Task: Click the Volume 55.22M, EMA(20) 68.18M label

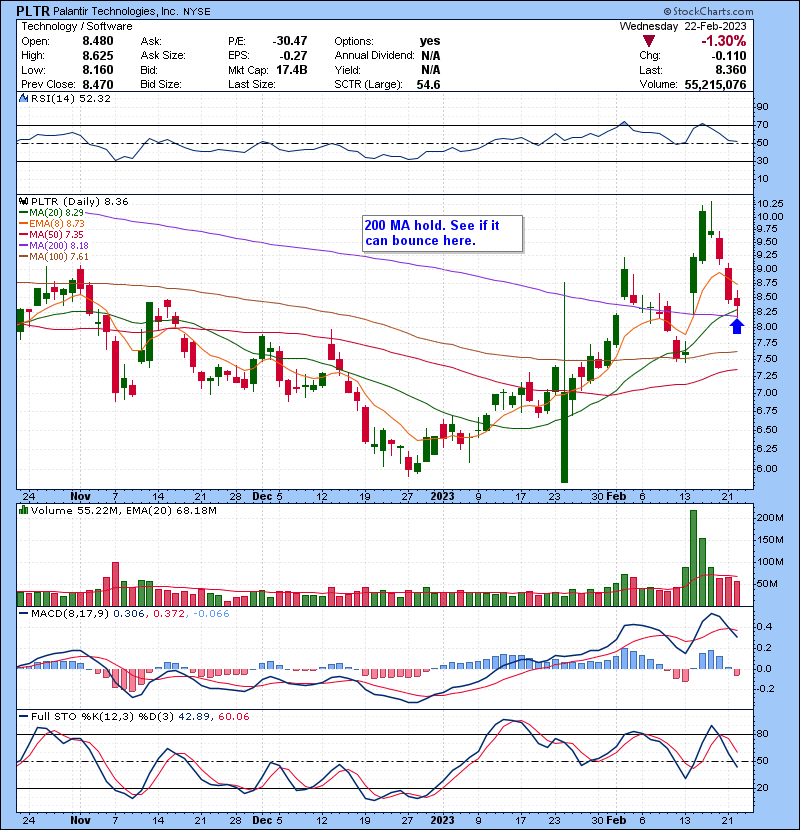Action: click(x=124, y=510)
